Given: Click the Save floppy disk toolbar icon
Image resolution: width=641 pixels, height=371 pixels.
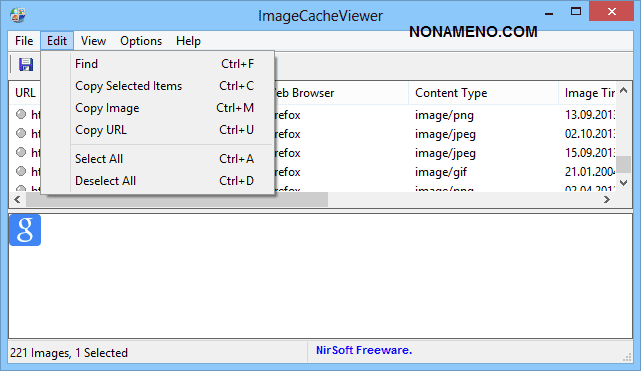Looking at the screenshot, I should [x=26, y=65].
